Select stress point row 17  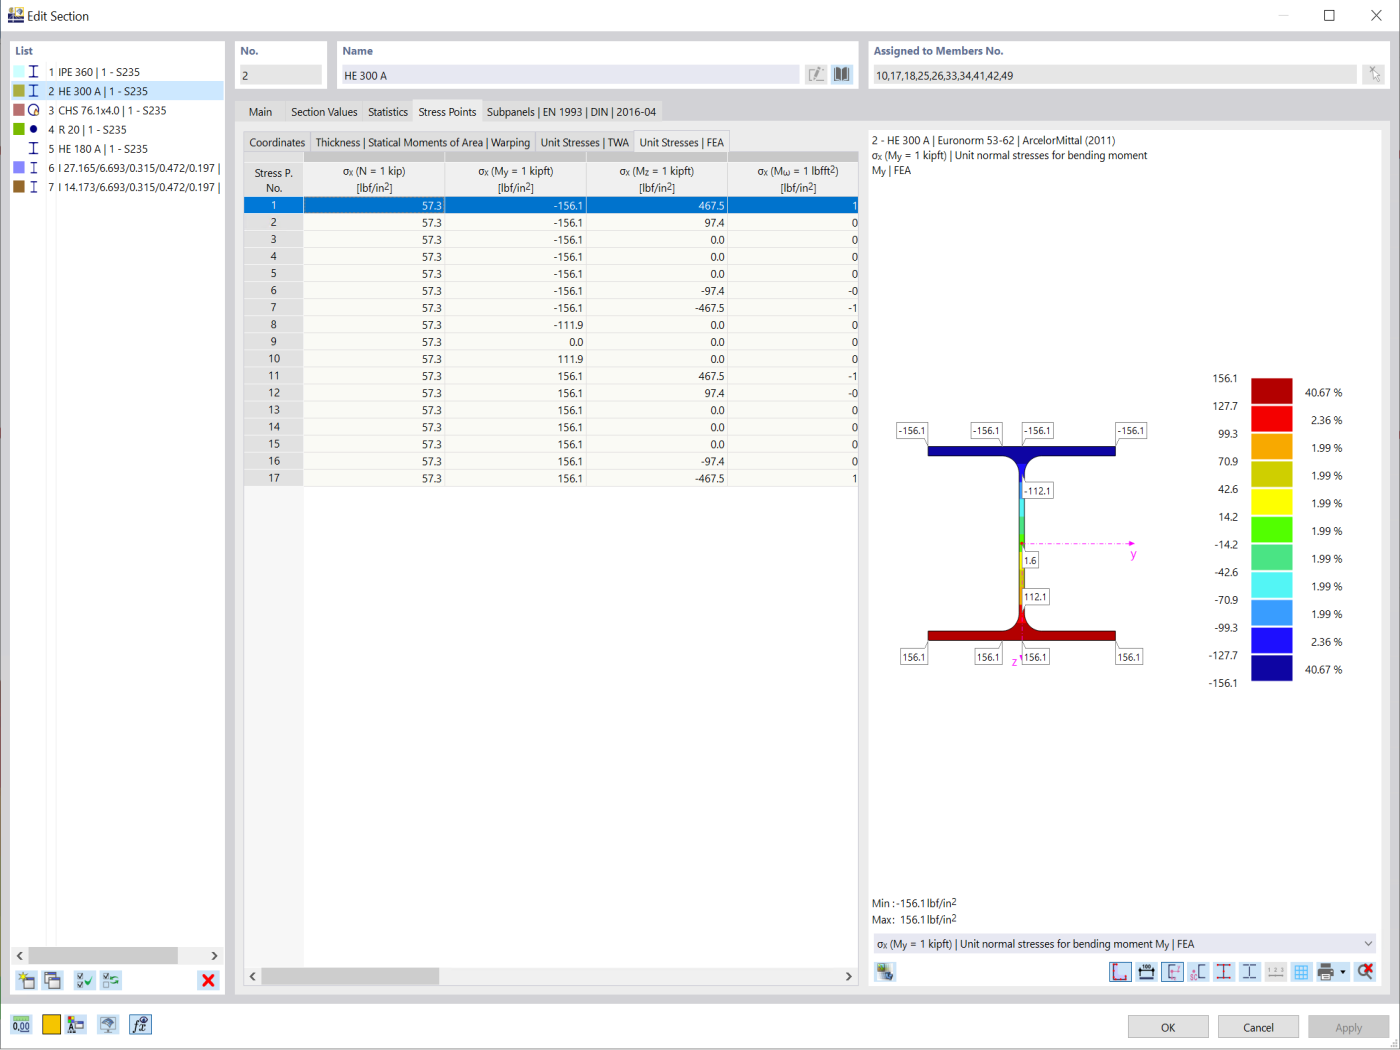pos(550,478)
